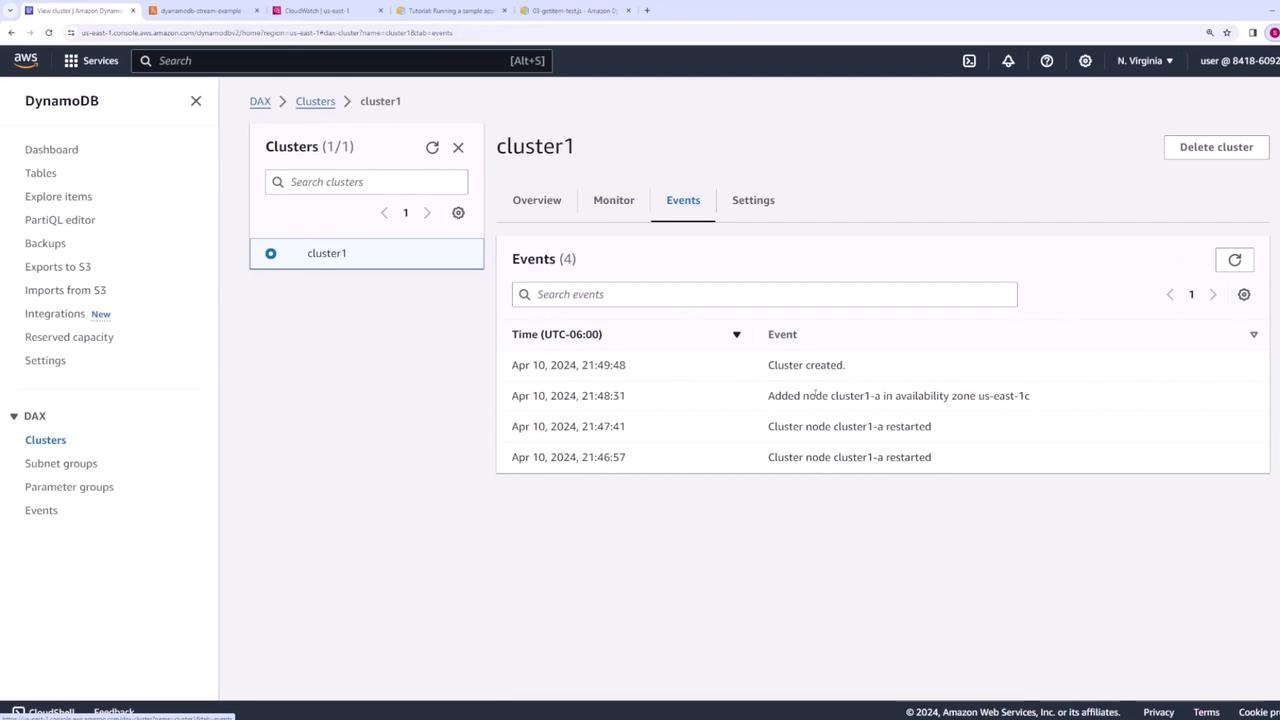Switch to the 03-getitem-test.js browser tab
1280x720 pixels.
pyautogui.click(x=574, y=11)
